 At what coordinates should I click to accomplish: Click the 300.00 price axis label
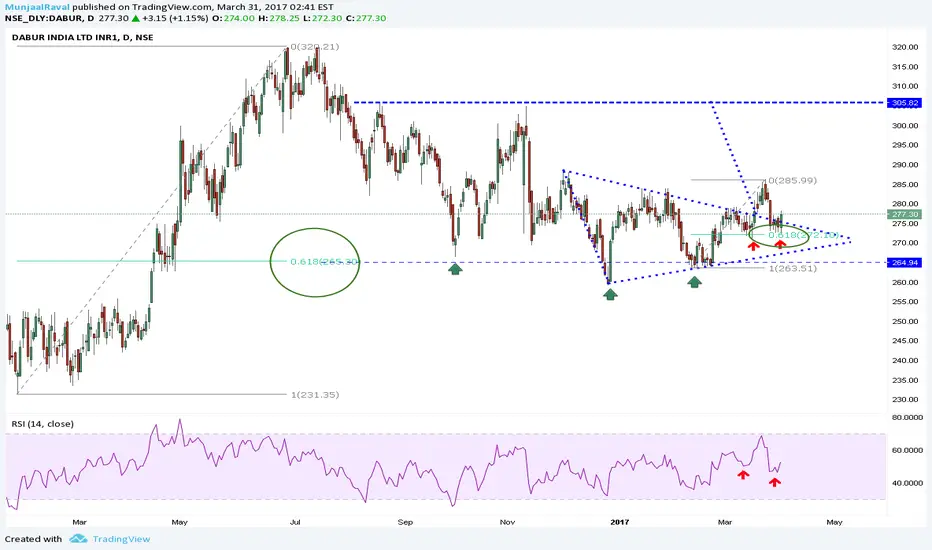(905, 125)
